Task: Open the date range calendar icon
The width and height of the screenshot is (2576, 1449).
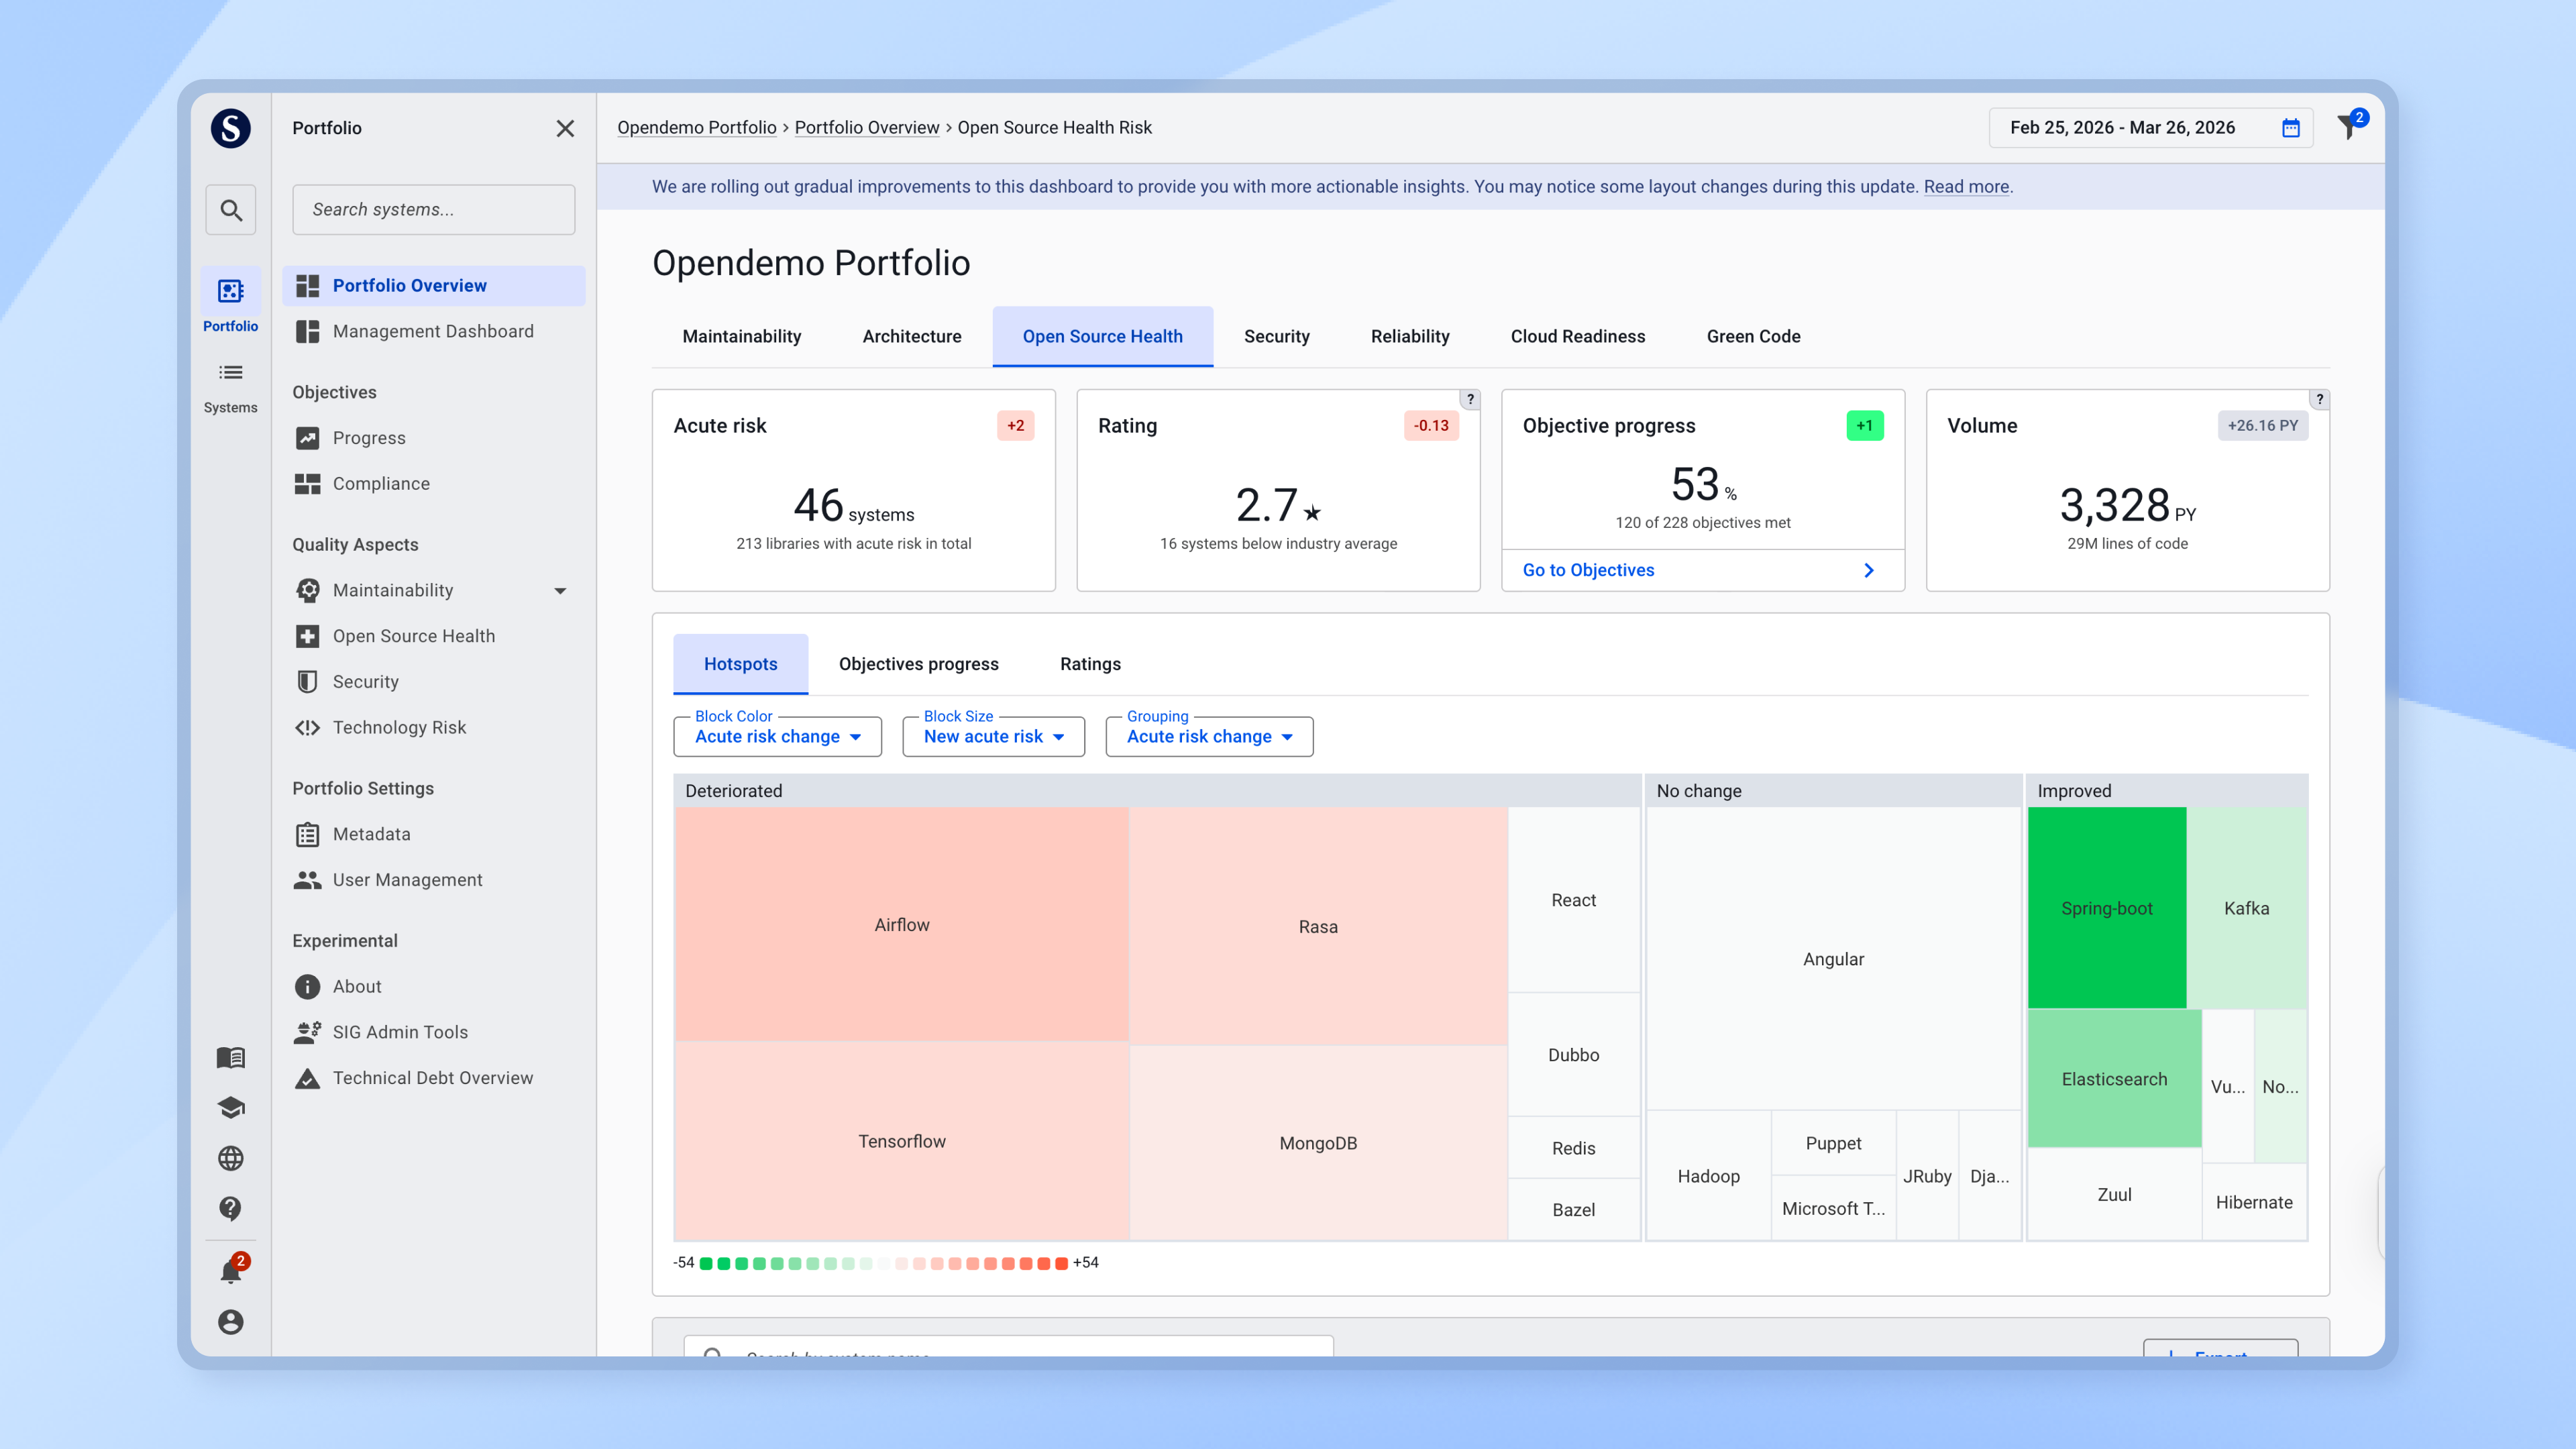Action: click(x=2290, y=128)
